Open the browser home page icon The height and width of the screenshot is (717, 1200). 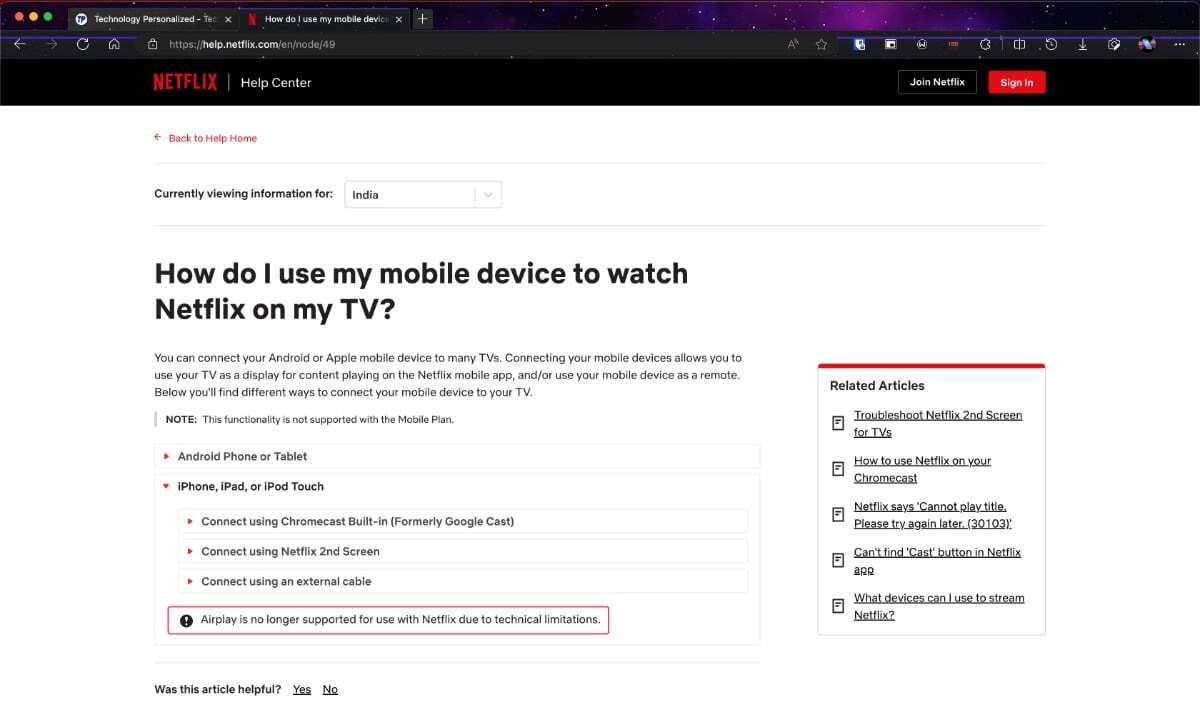tap(114, 44)
